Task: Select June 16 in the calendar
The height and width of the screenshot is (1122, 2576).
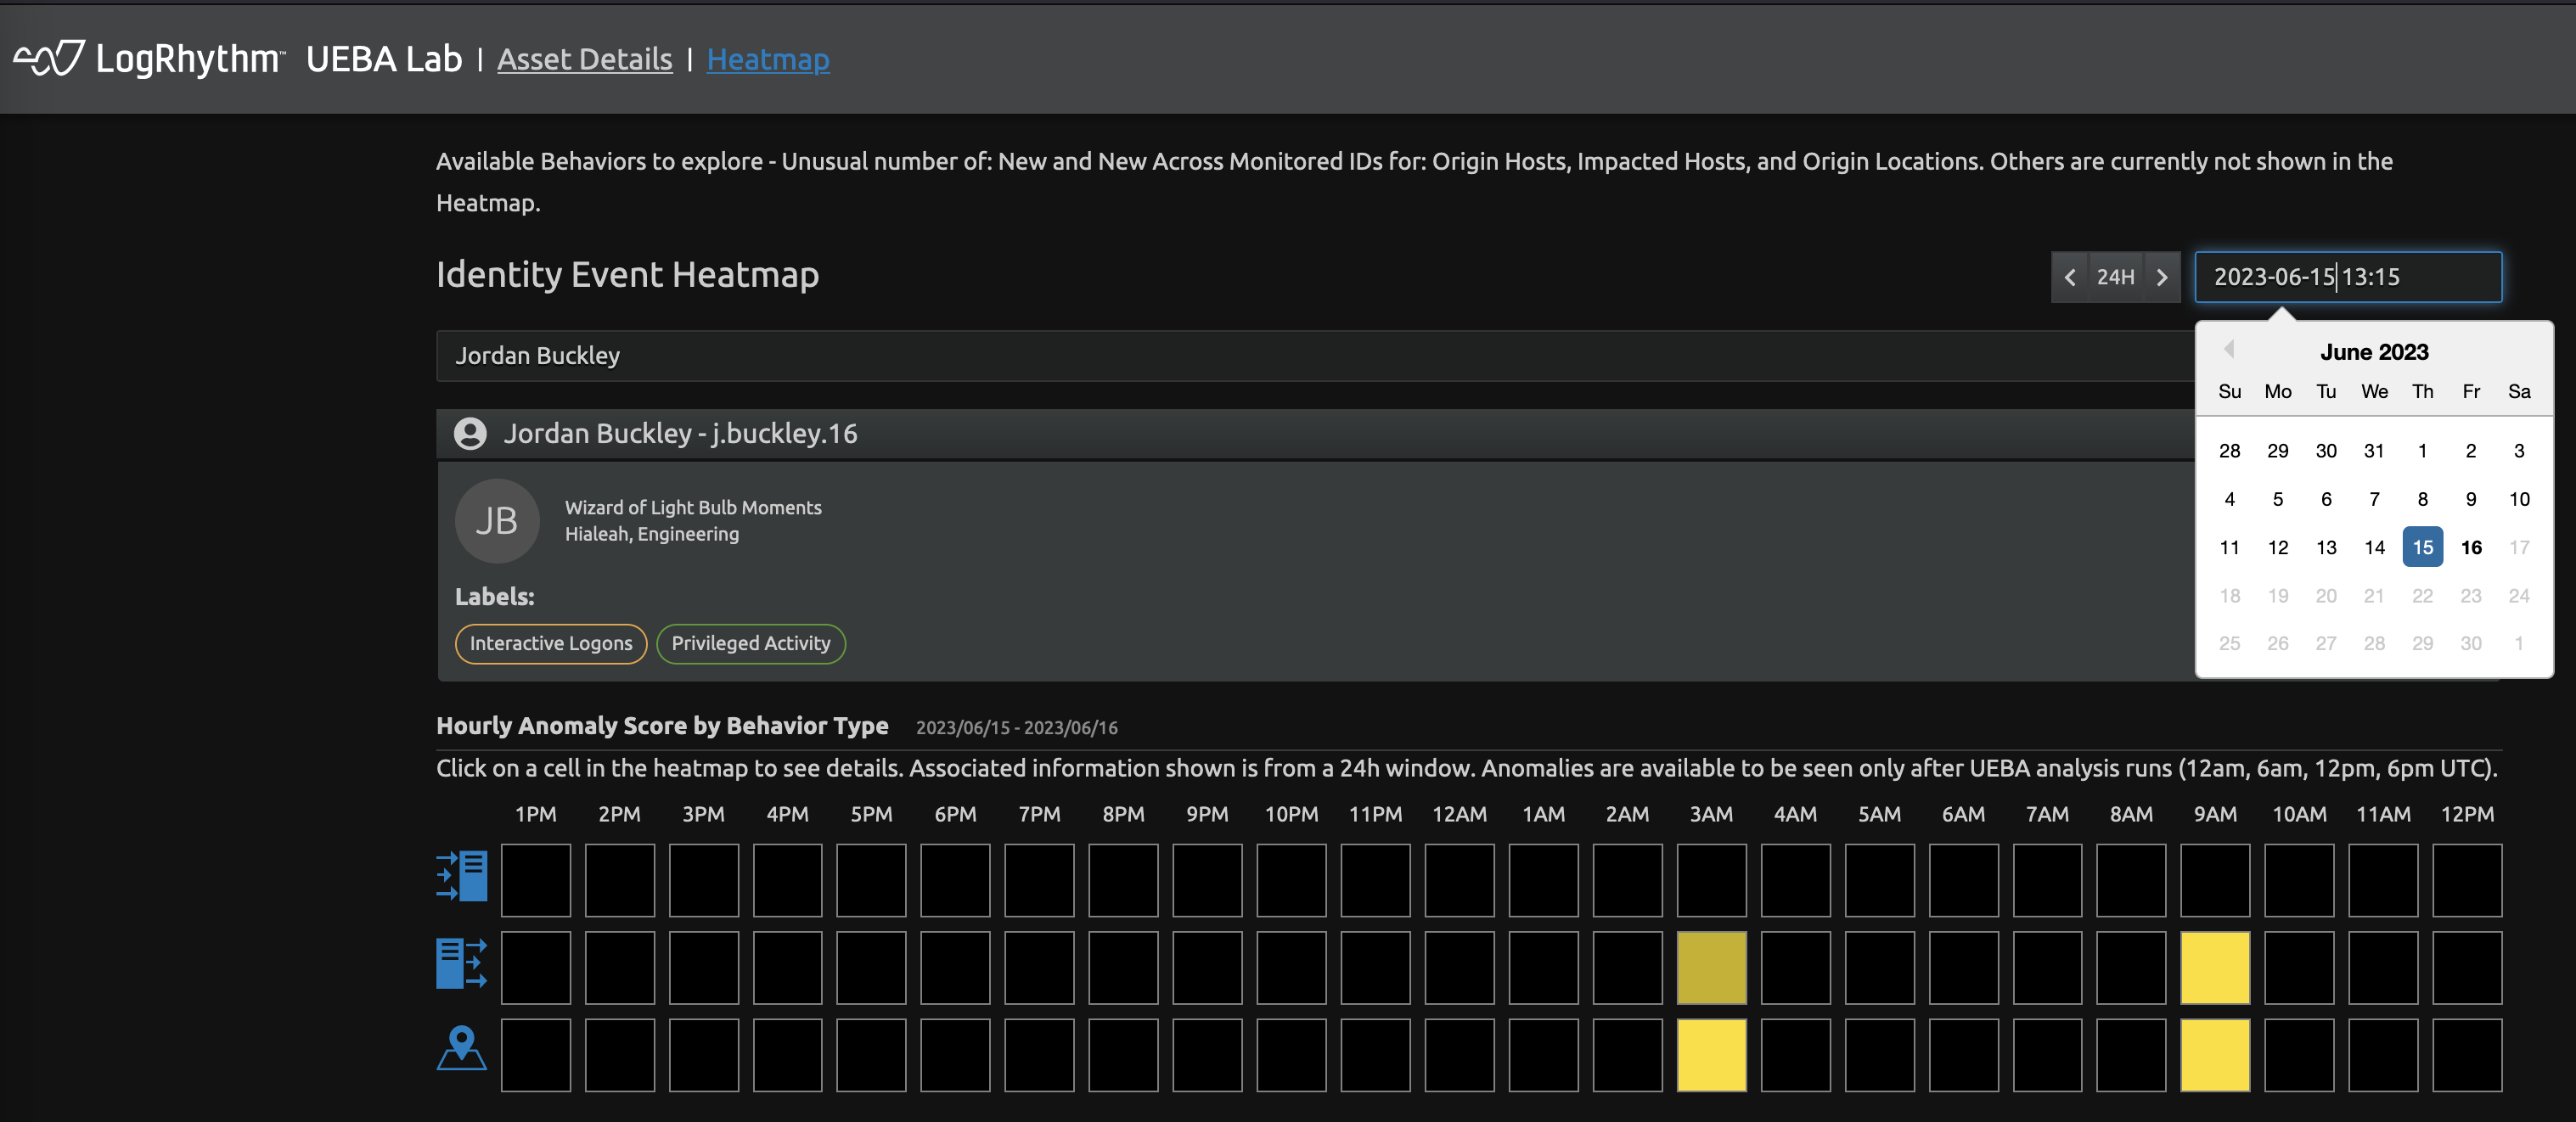Action: [x=2470, y=547]
